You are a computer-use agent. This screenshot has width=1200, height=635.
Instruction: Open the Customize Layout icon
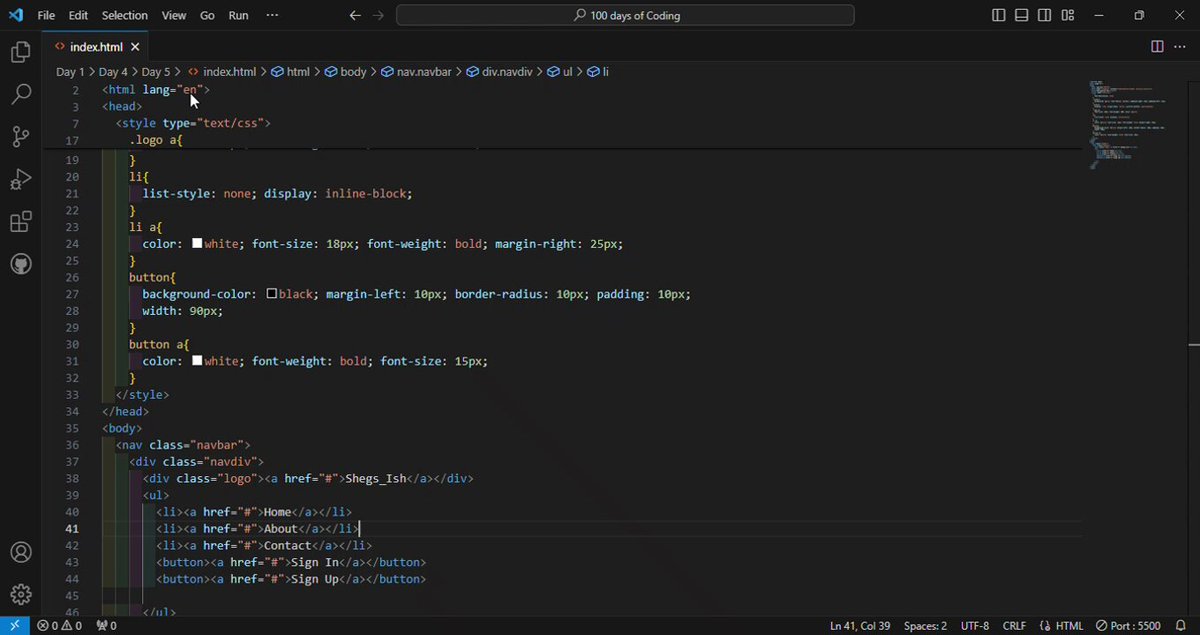point(1068,15)
